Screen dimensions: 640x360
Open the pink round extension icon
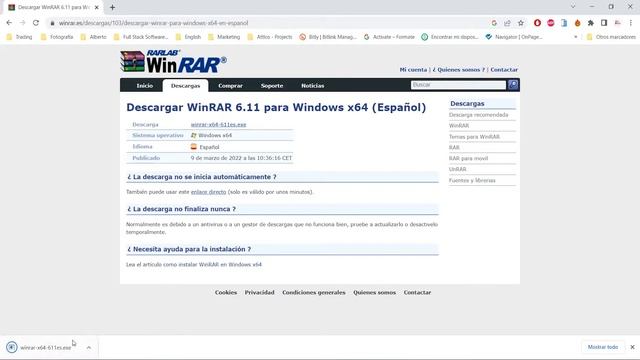point(551,23)
